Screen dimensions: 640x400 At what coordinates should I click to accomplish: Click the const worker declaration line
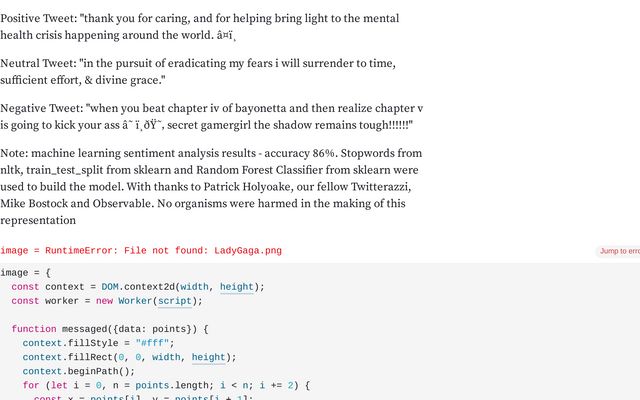coord(107,301)
